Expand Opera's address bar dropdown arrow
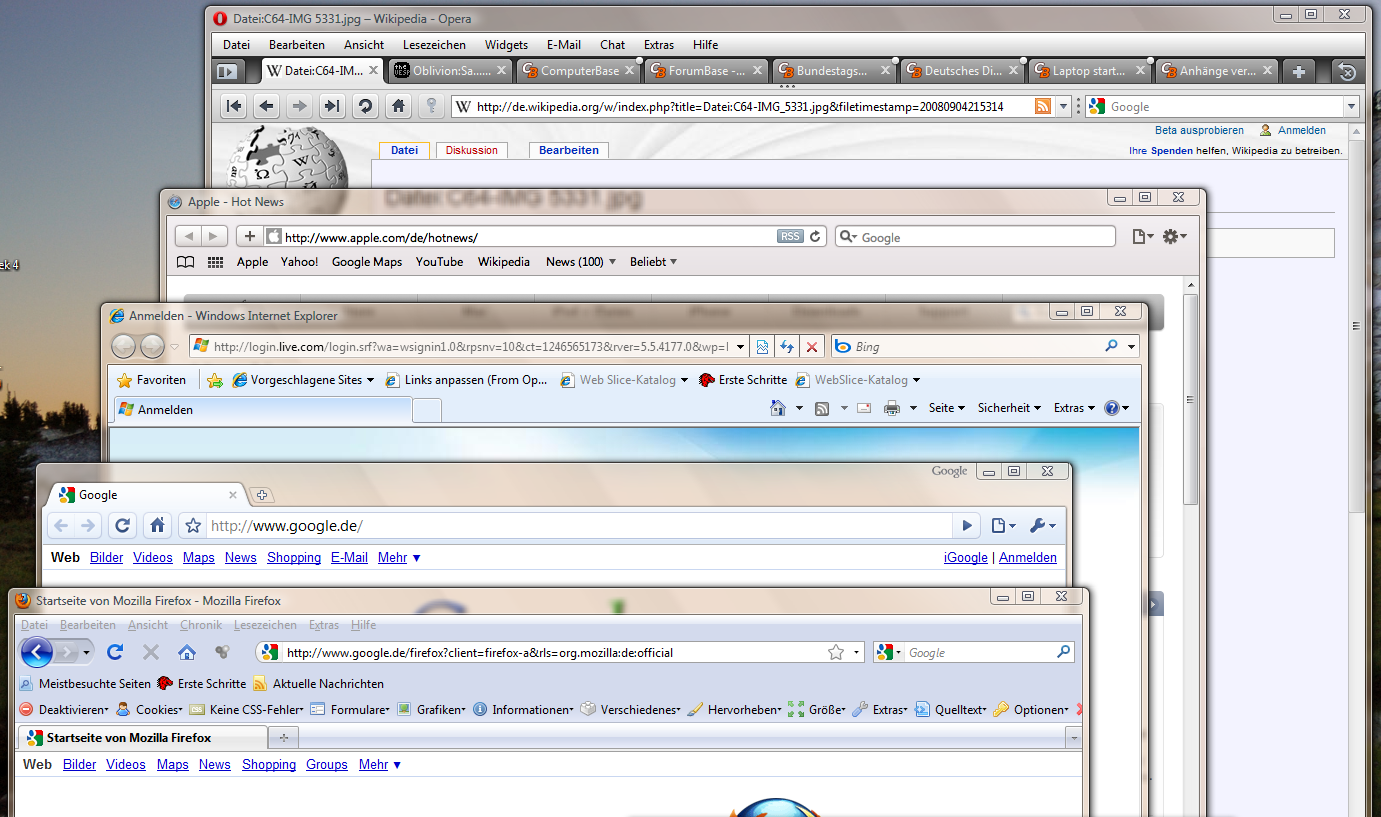This screenshot has width=1381, height=817. pyautogui.click(x=1064, y=106)
